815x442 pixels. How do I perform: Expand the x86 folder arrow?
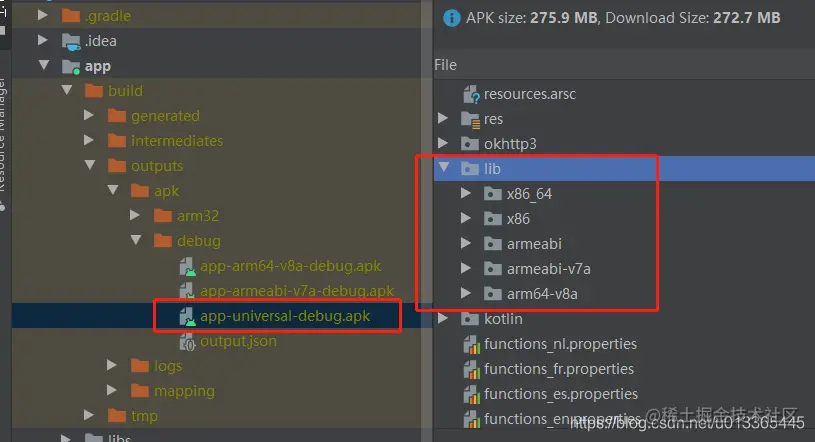click(x=466, y=218)
